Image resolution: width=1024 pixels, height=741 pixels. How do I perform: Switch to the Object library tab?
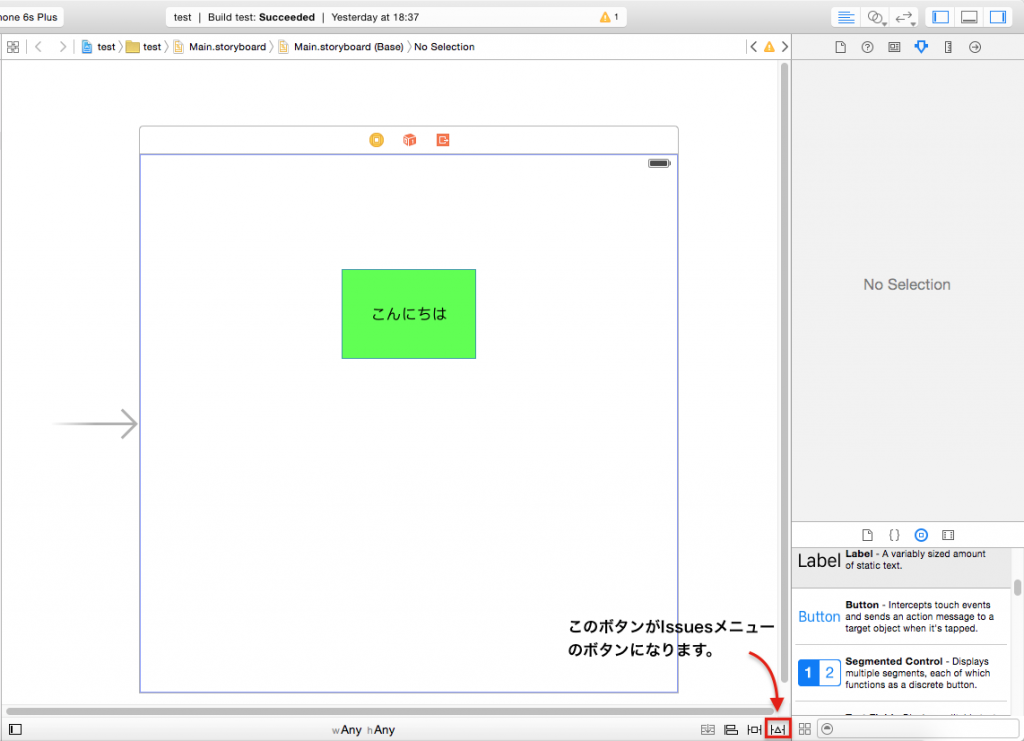(921, 535)
